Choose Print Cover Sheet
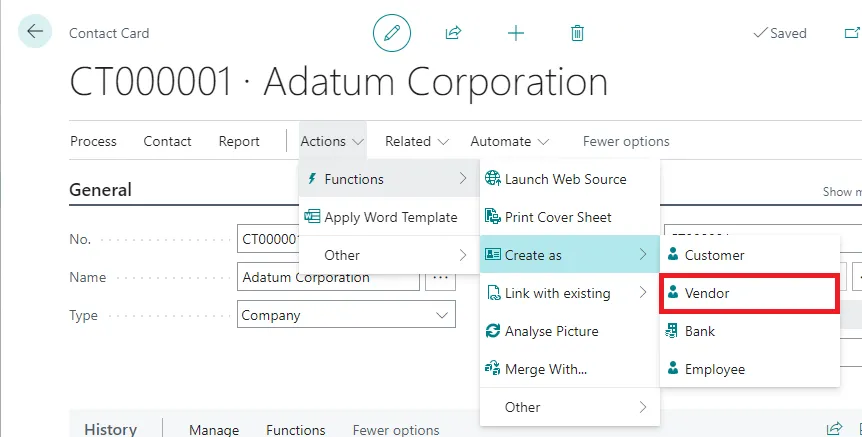Screen dimensions: 862x437 [x=570, y=217]
